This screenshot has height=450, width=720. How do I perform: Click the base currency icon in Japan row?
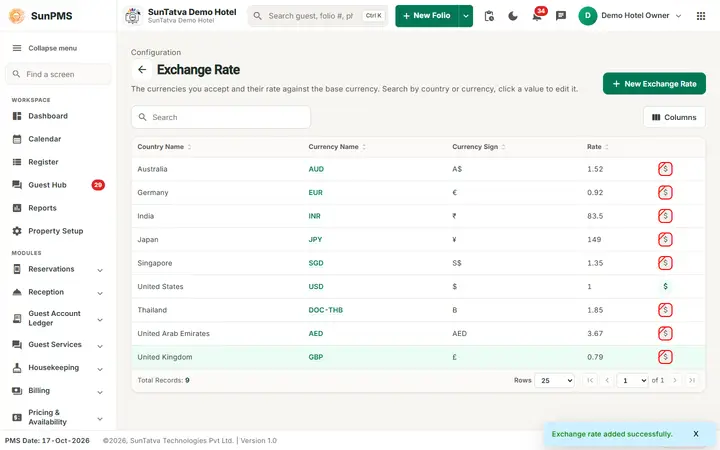point(665,239)
